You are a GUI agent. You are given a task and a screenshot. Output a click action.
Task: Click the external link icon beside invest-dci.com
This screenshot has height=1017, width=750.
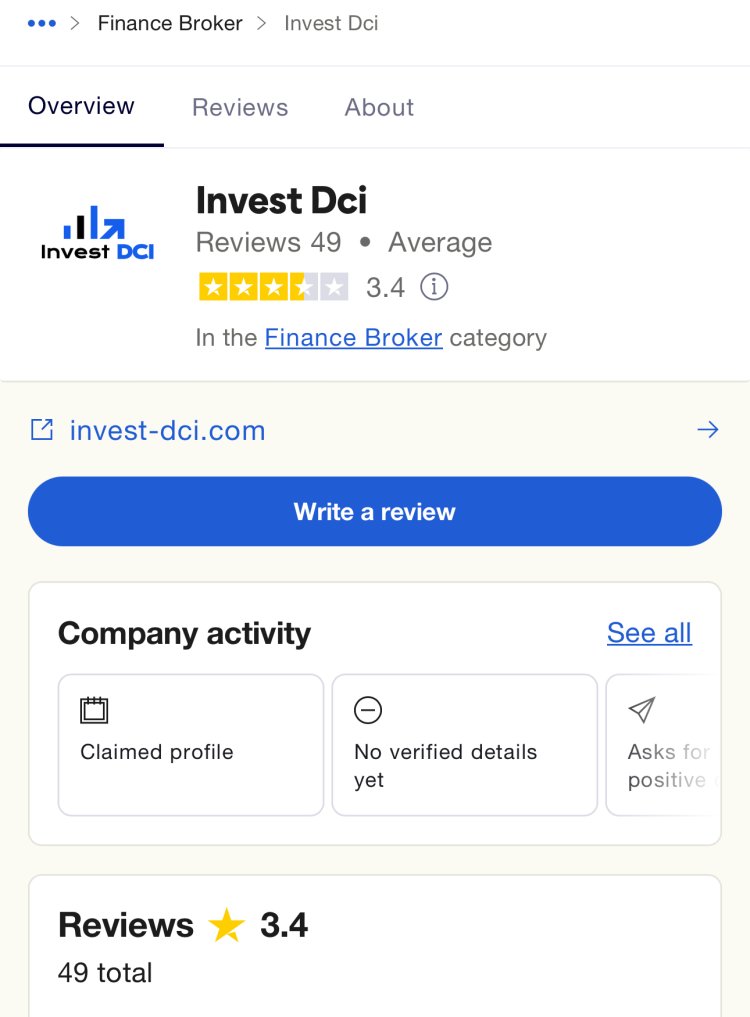click(x=42, y=429)
